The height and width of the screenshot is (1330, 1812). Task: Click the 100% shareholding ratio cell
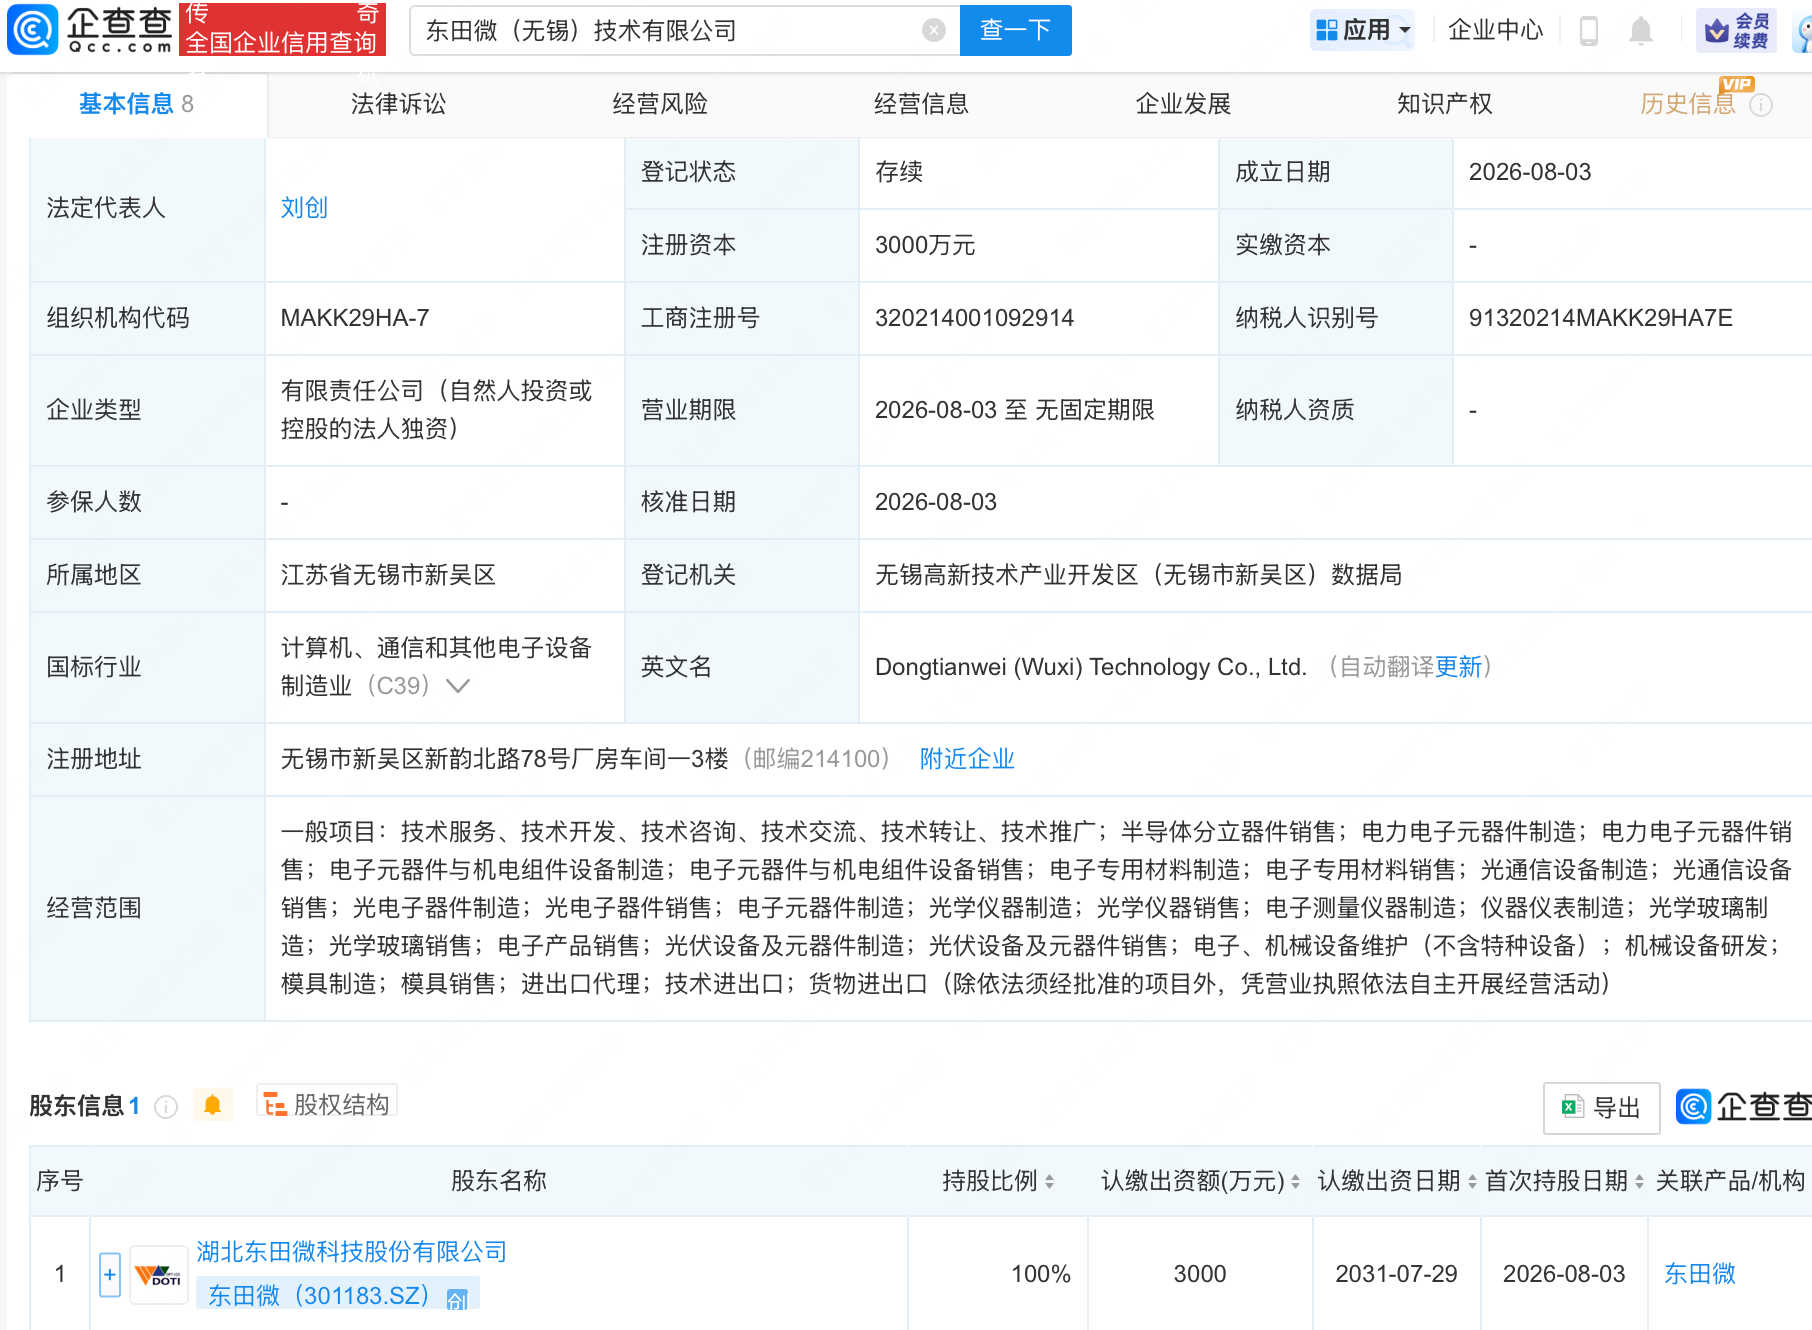(1040, 1274)
